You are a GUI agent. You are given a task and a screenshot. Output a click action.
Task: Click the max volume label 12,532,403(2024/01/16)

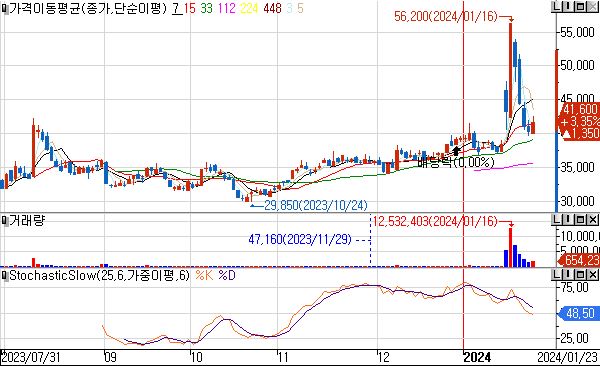[x=435, y=221]
